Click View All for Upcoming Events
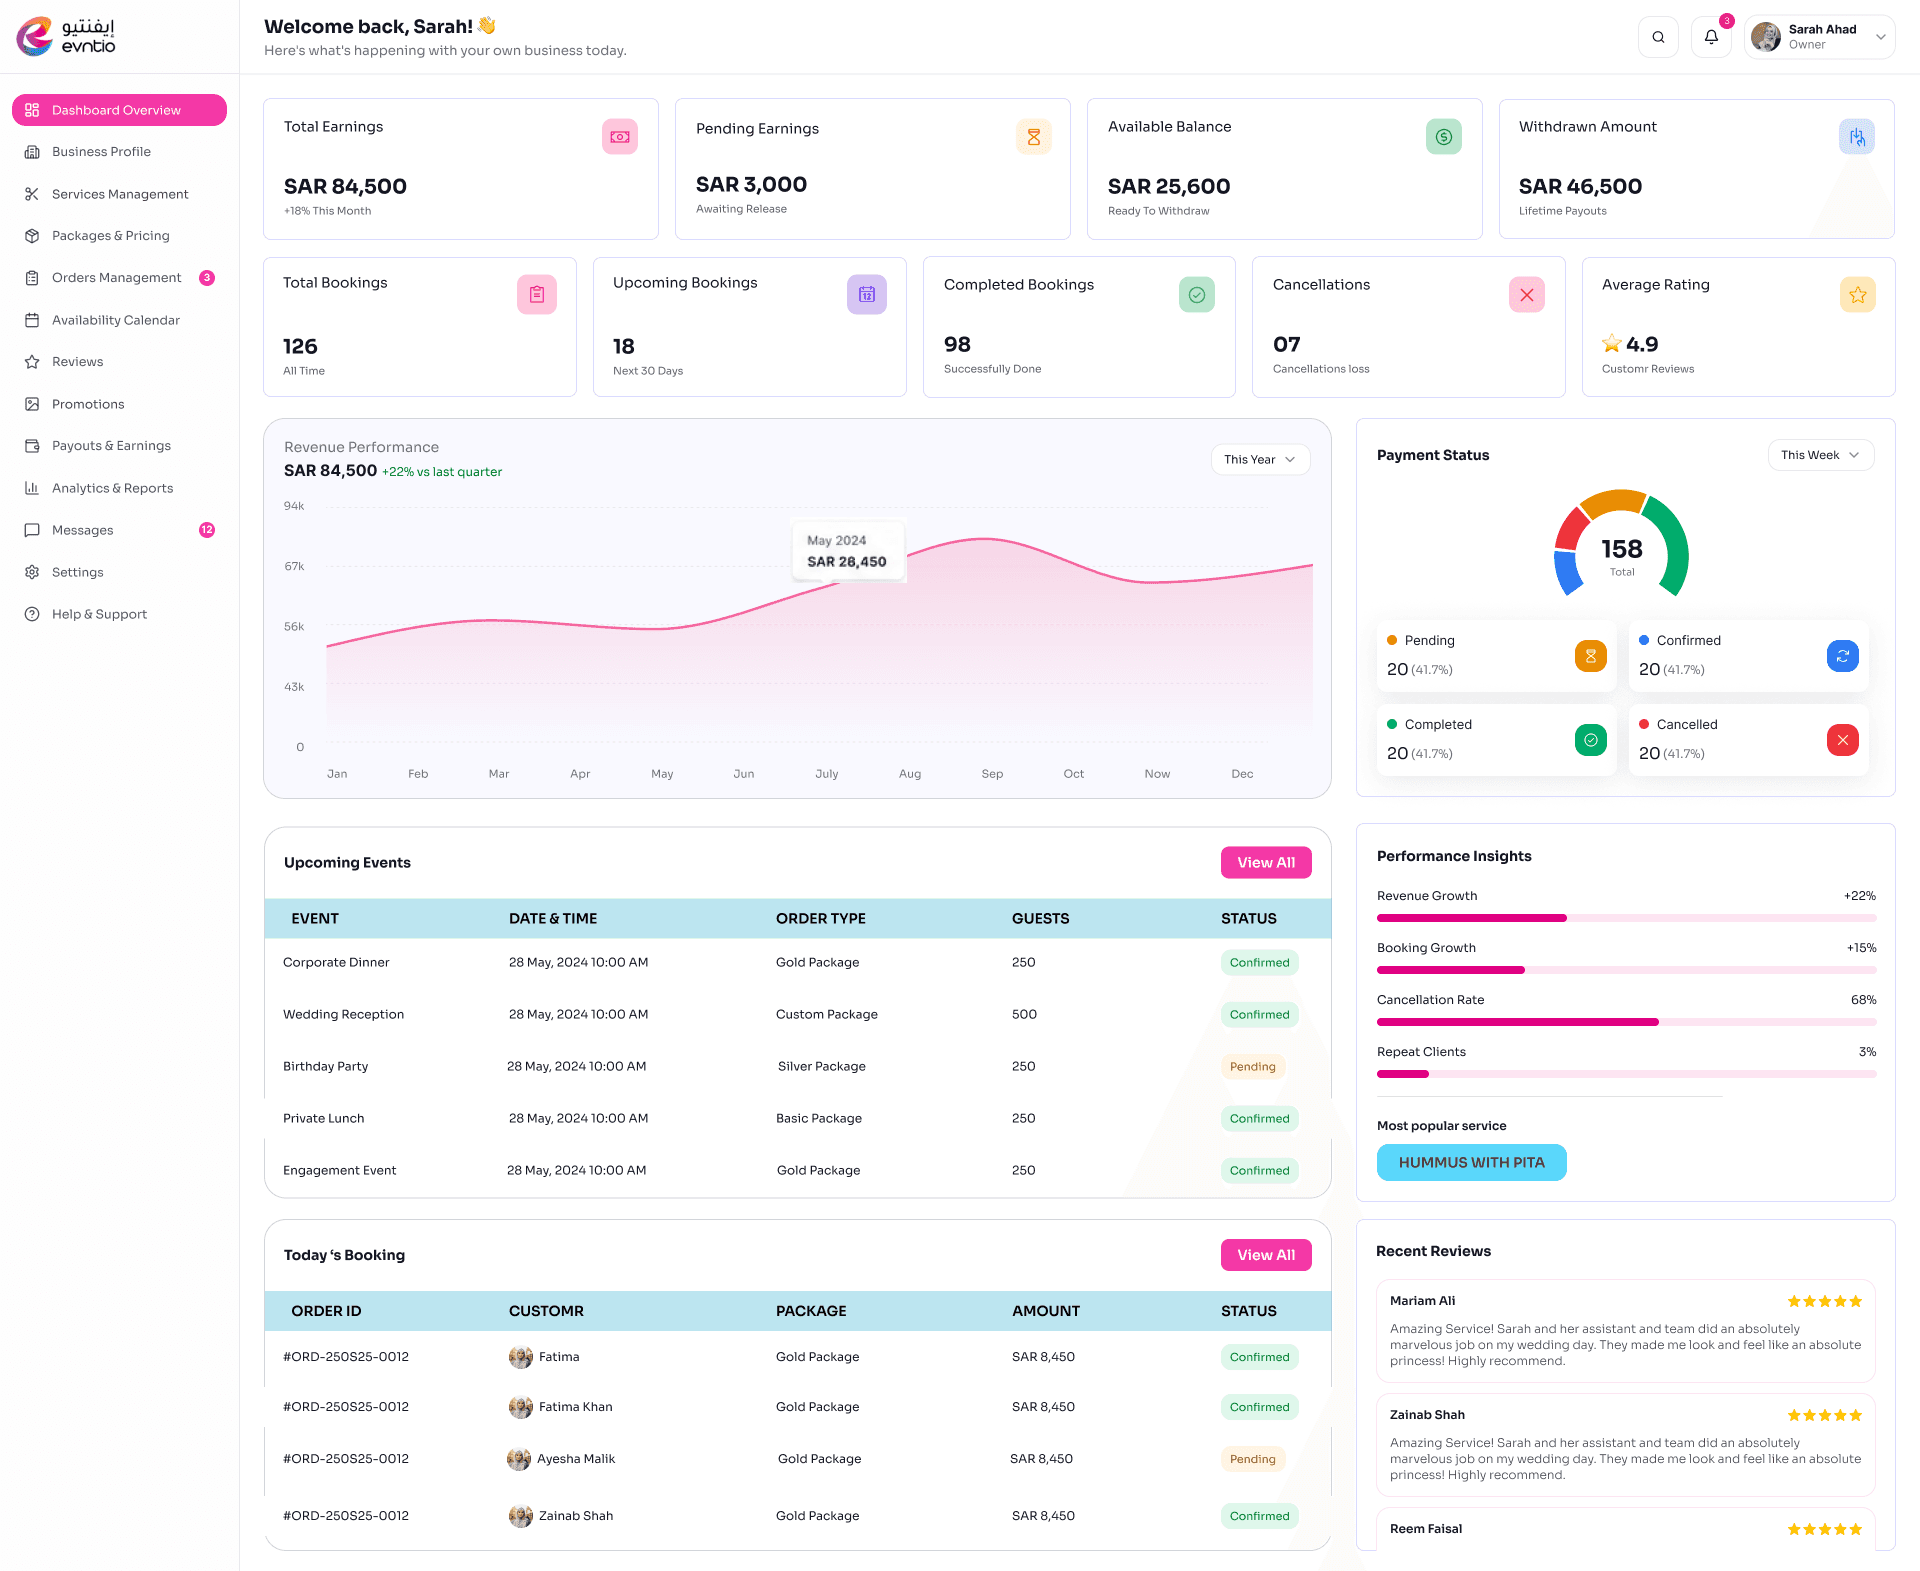Viewport: 1920px width, 1571px height. (1266, 862)
